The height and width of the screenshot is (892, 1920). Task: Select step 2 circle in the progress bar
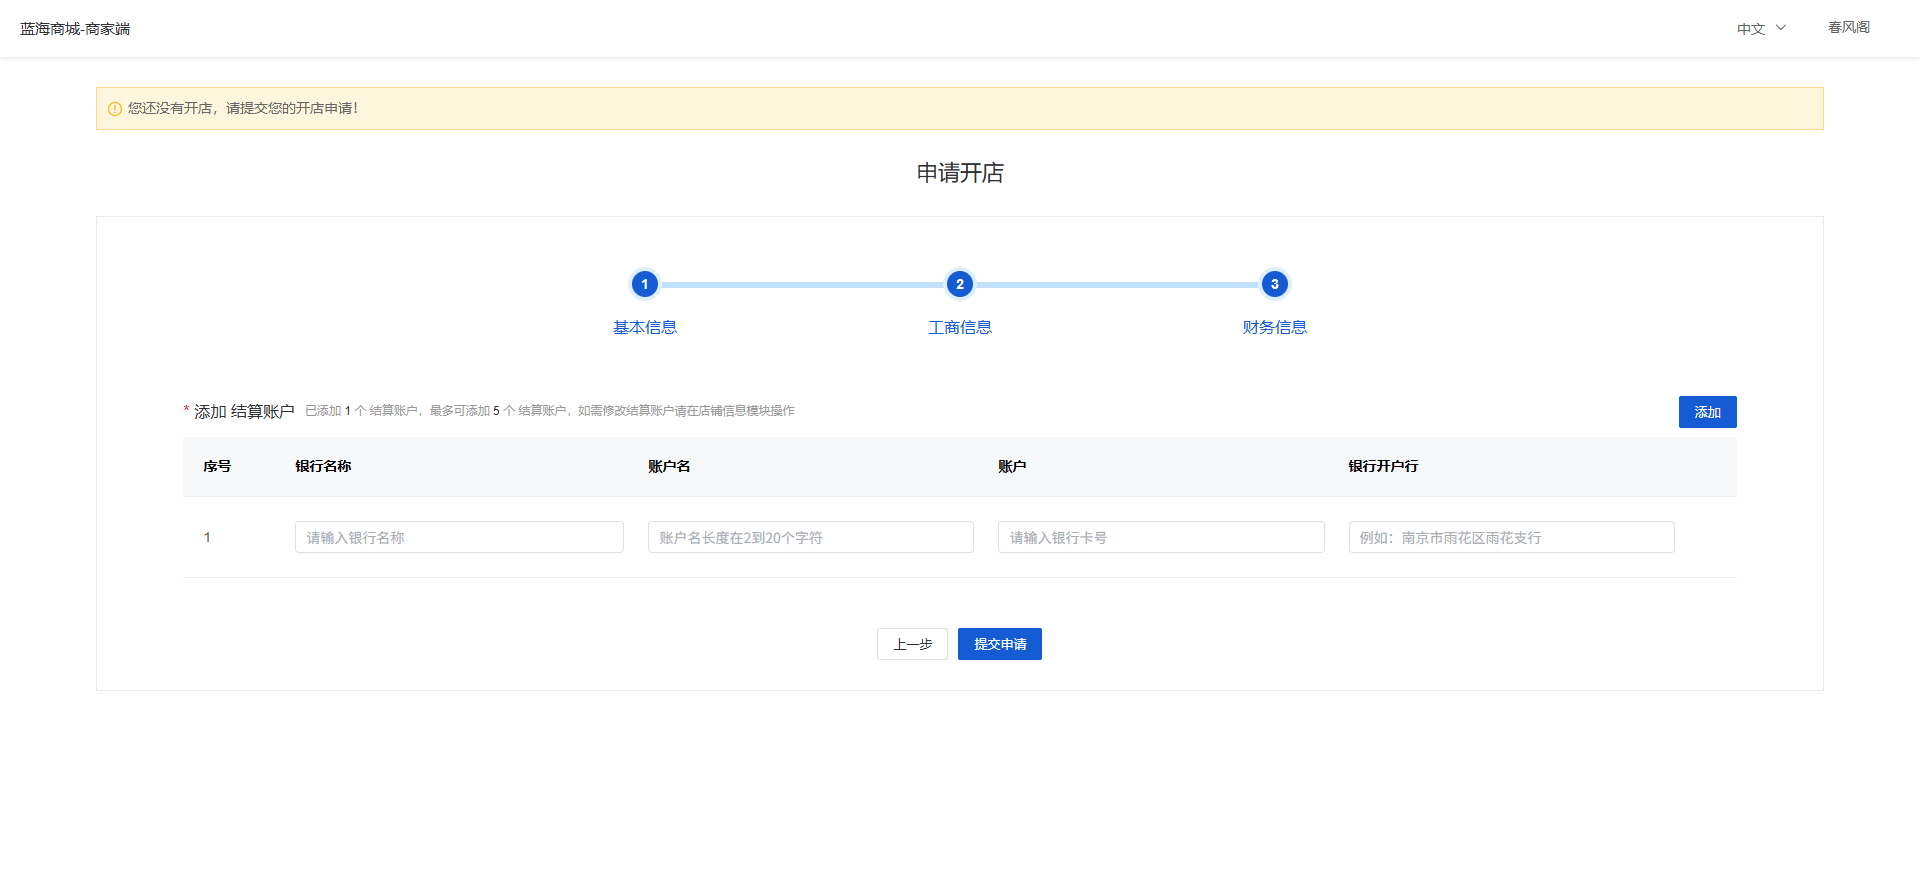pyautogui.click(x=960, y=284)
